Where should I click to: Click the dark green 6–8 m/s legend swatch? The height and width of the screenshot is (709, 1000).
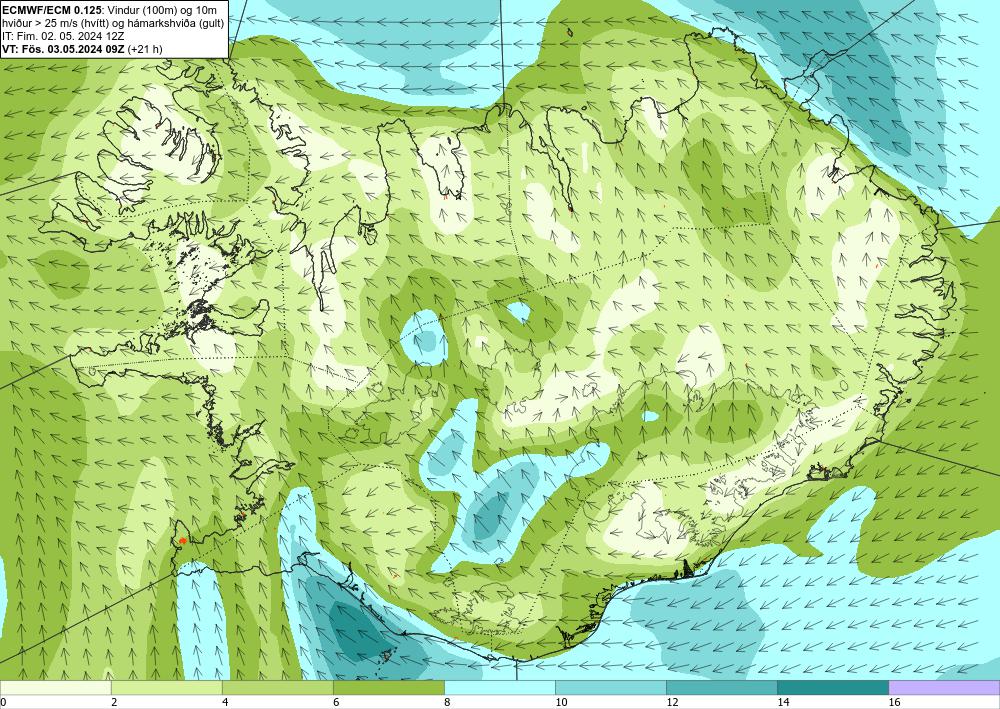pyautogui.click(x=388, y=688)
